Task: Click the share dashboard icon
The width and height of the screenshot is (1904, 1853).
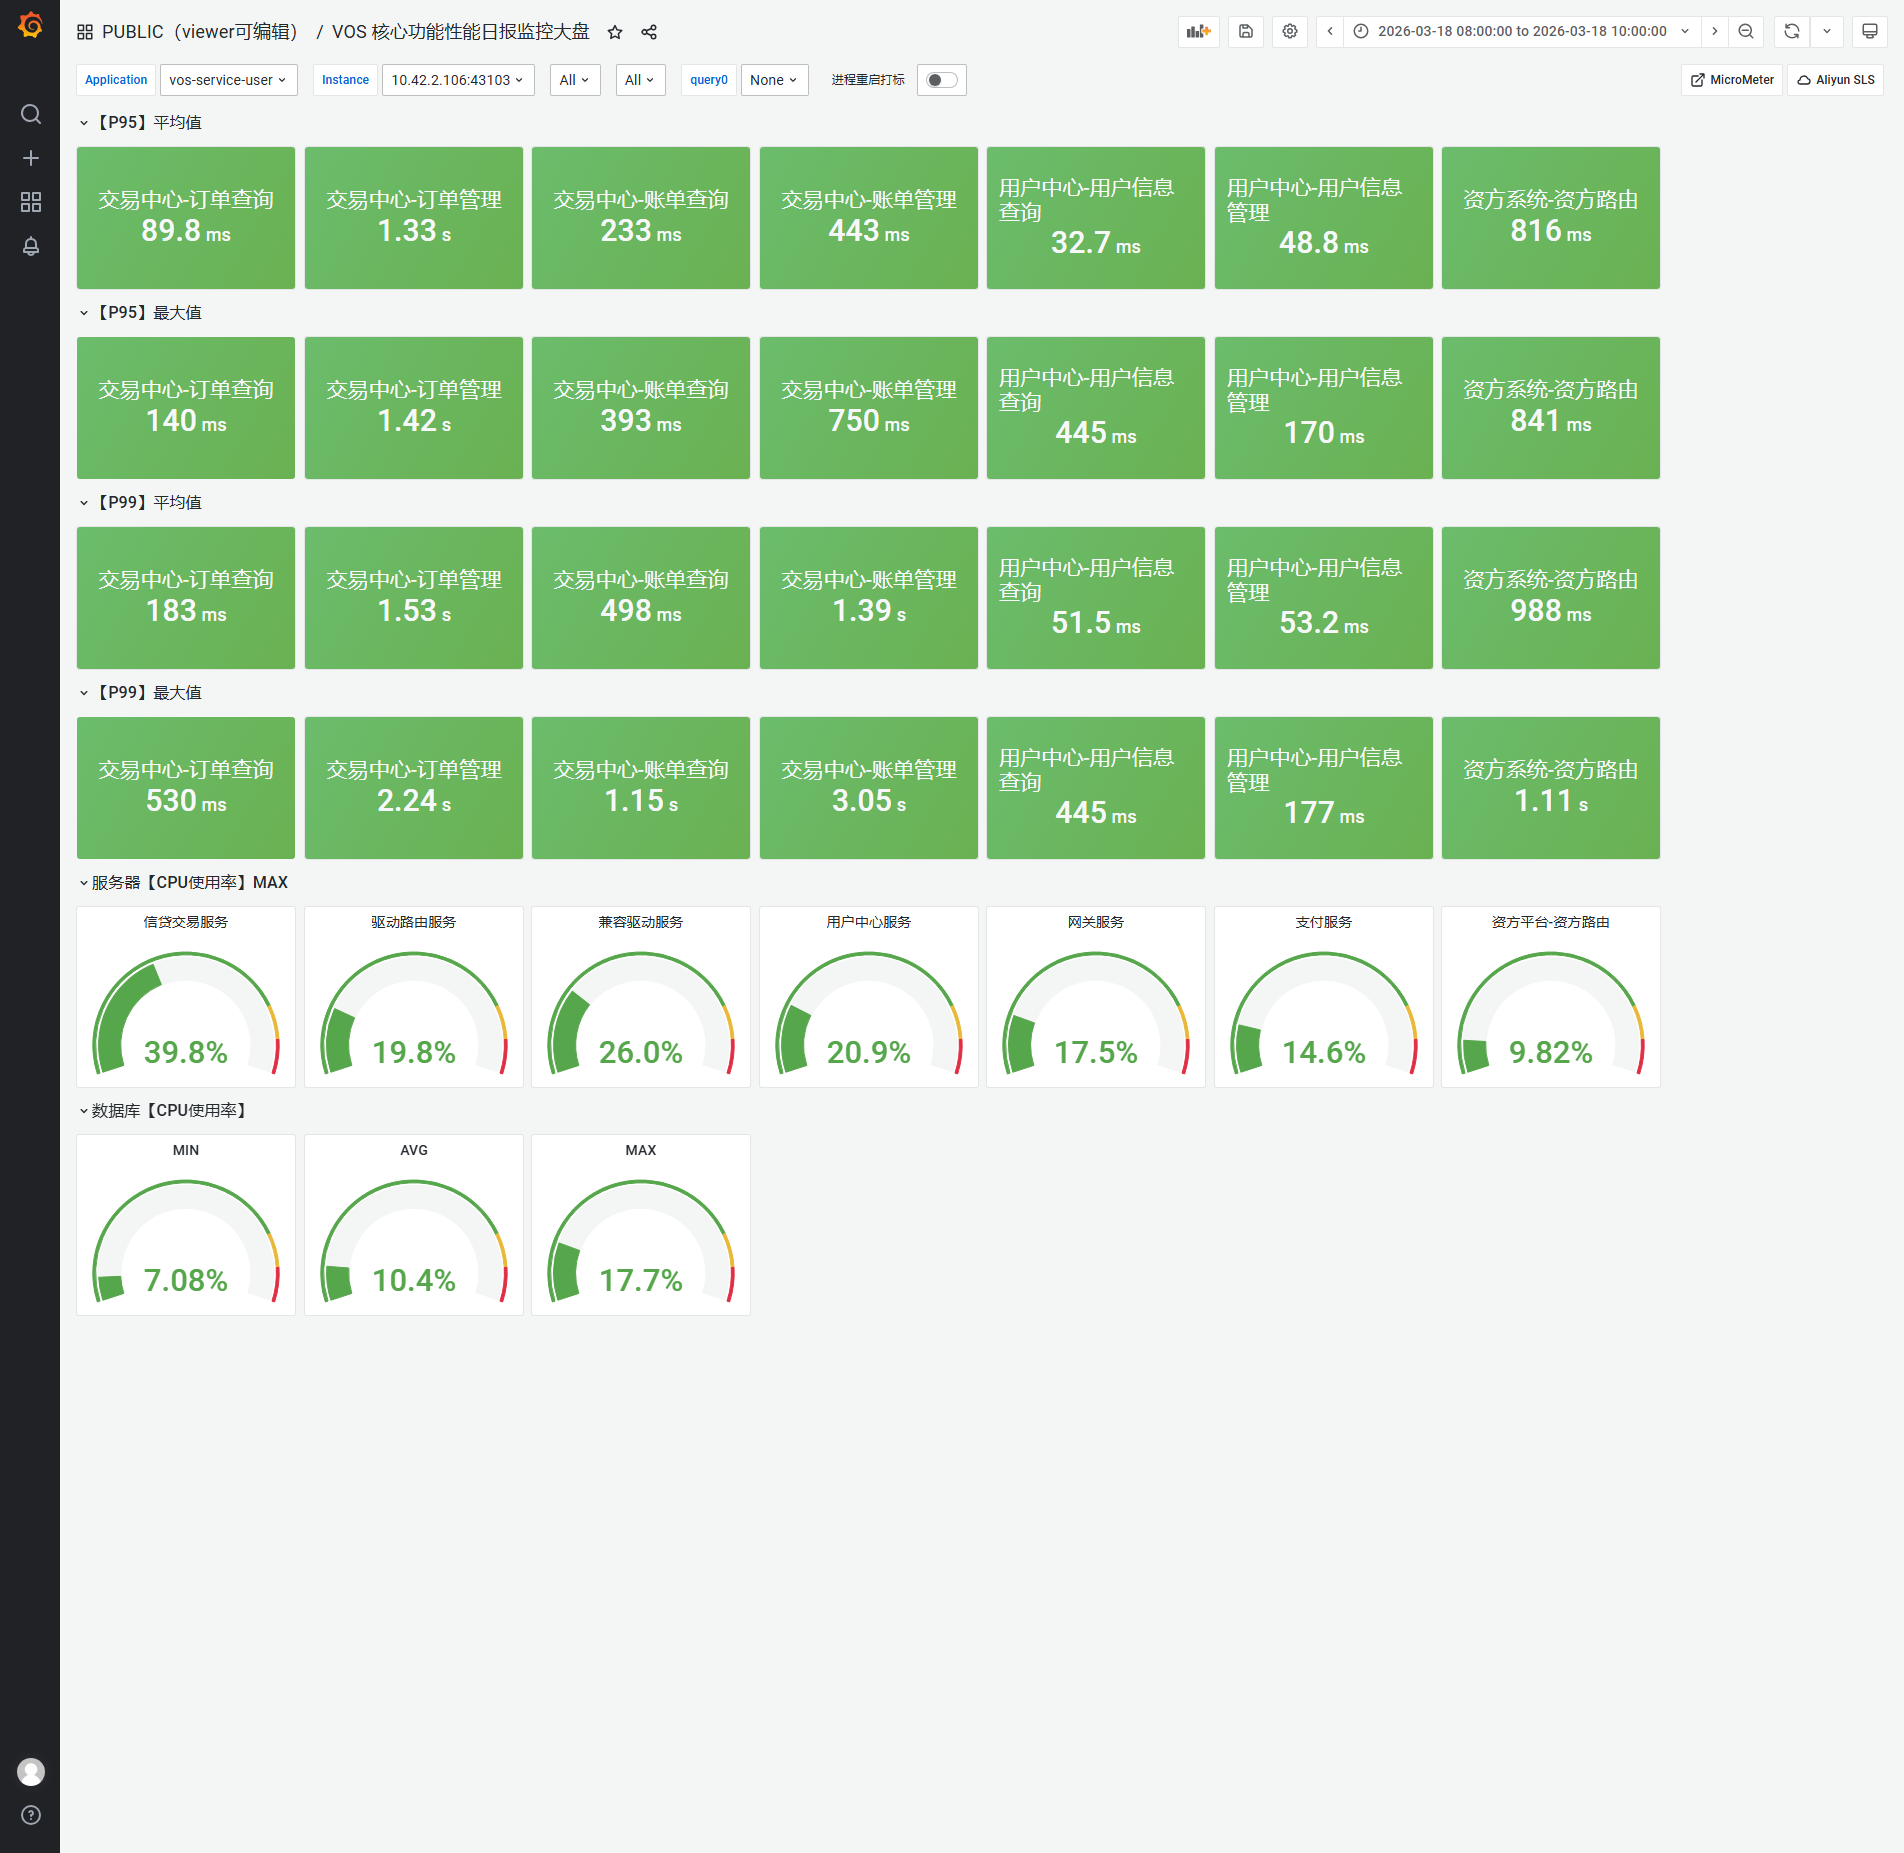Action: tap(649, 32)
